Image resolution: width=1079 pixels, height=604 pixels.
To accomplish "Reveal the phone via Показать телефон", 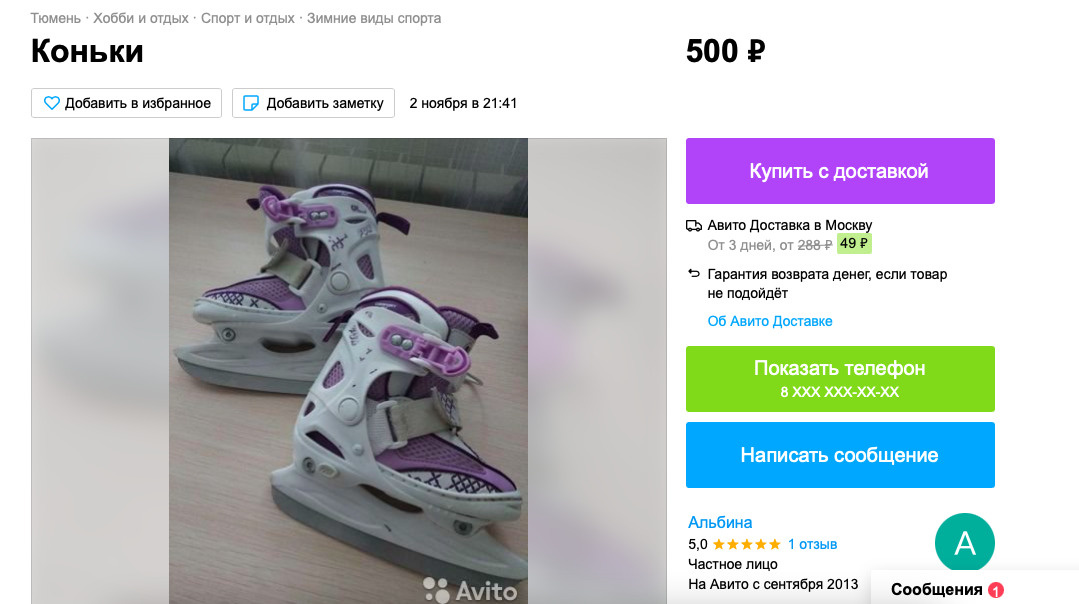I will click(x=840, y=379).
